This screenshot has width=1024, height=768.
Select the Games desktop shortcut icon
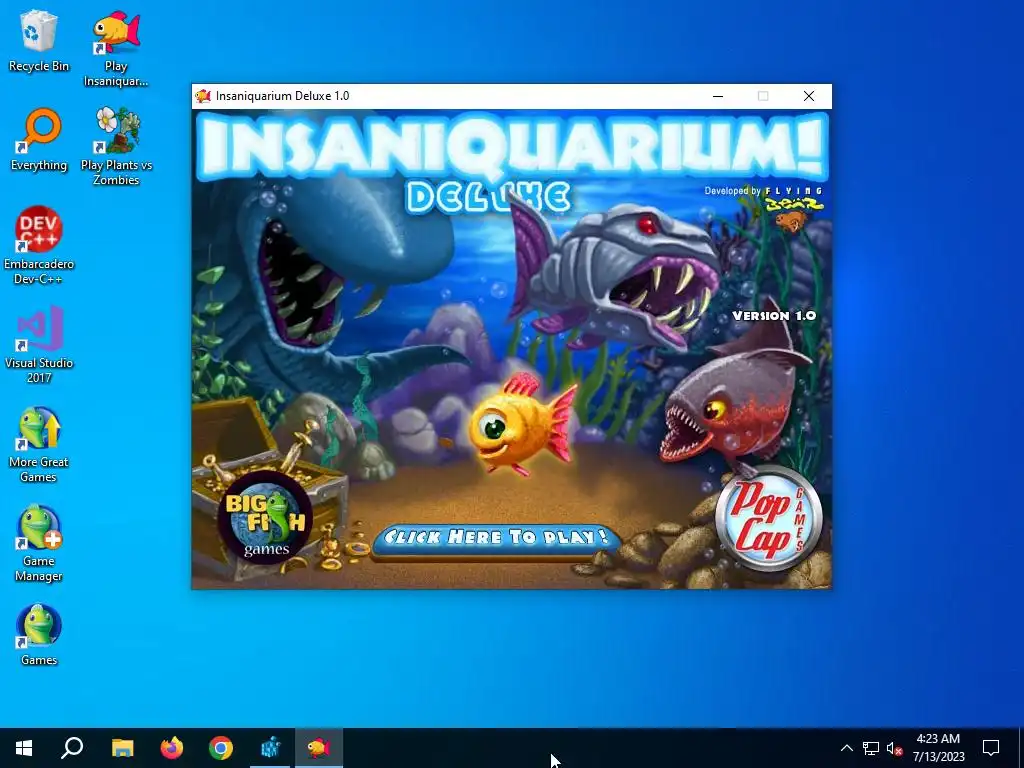(x=39, y=635)
